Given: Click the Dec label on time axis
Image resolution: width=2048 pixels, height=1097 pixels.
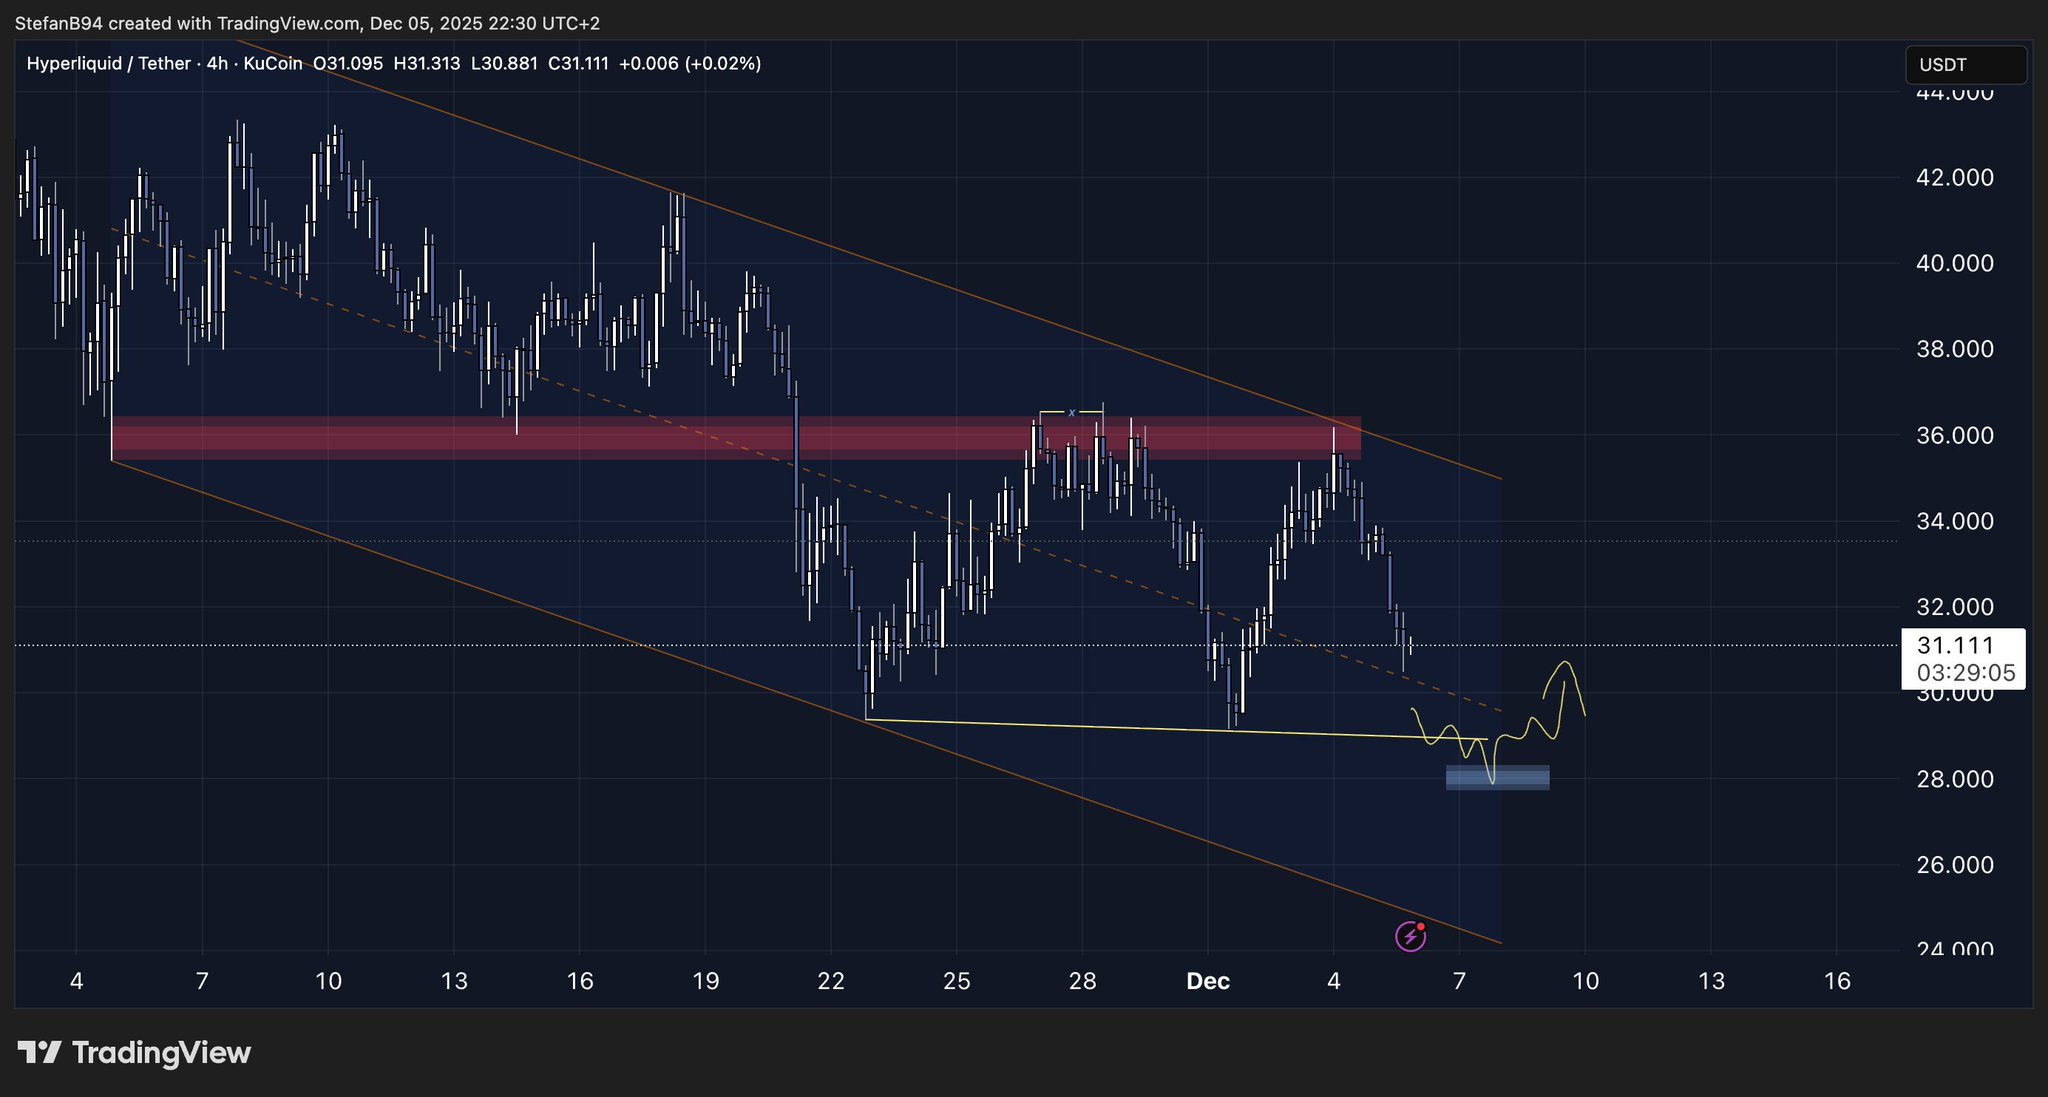Looking at the screenshot, I should (1207, 981).
